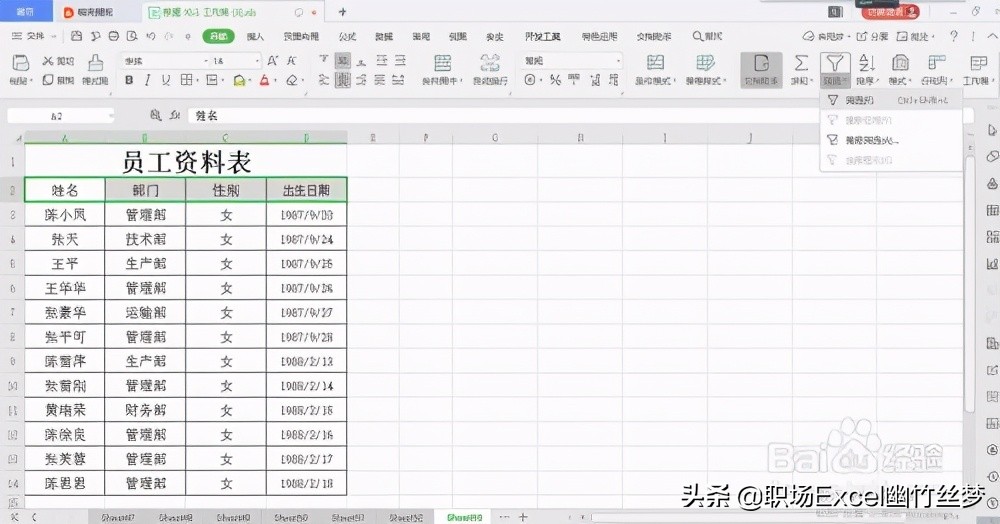Click the formula bar input field
The height and width of the screenshot is (524, 1000).
click(x=500, y=116)
